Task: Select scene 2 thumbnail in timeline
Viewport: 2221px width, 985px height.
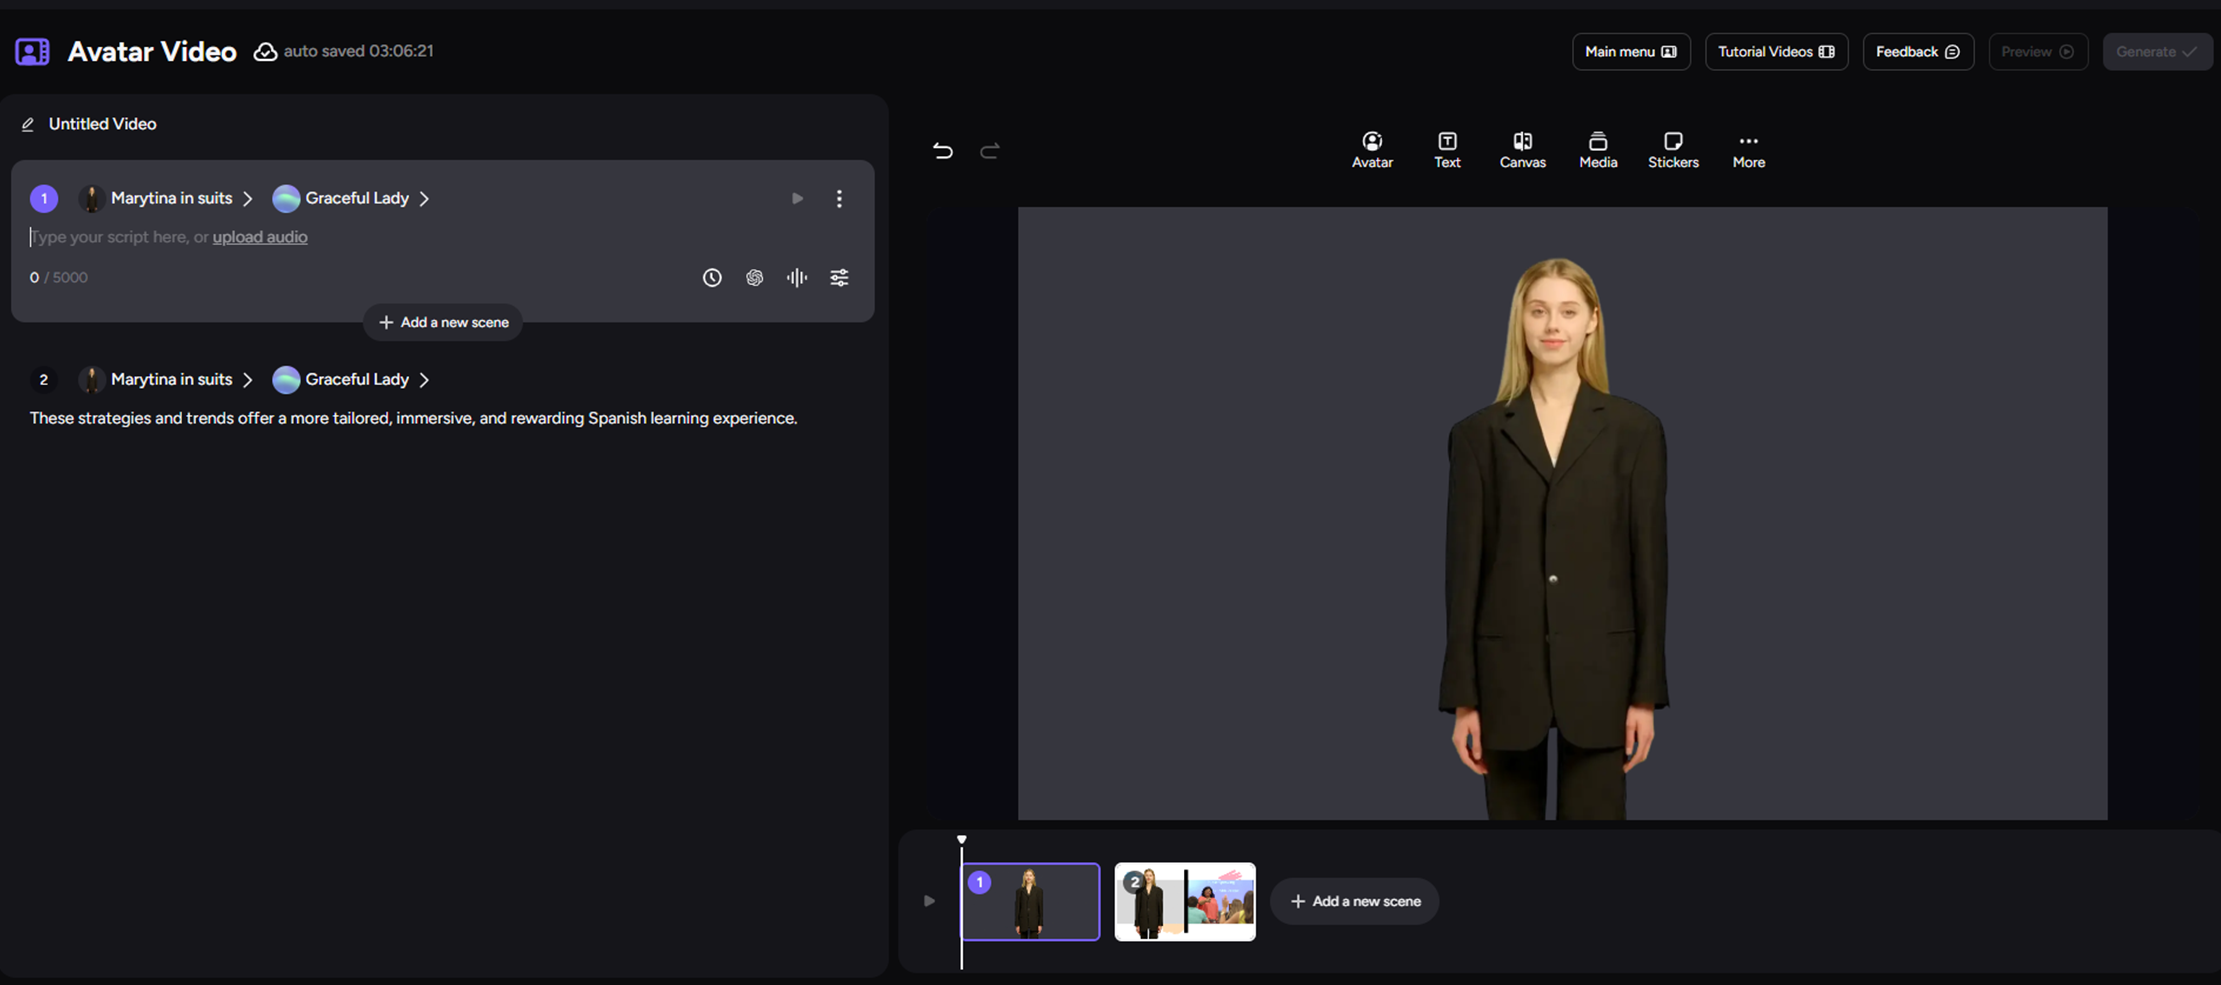Action: tap(1185, 902)
